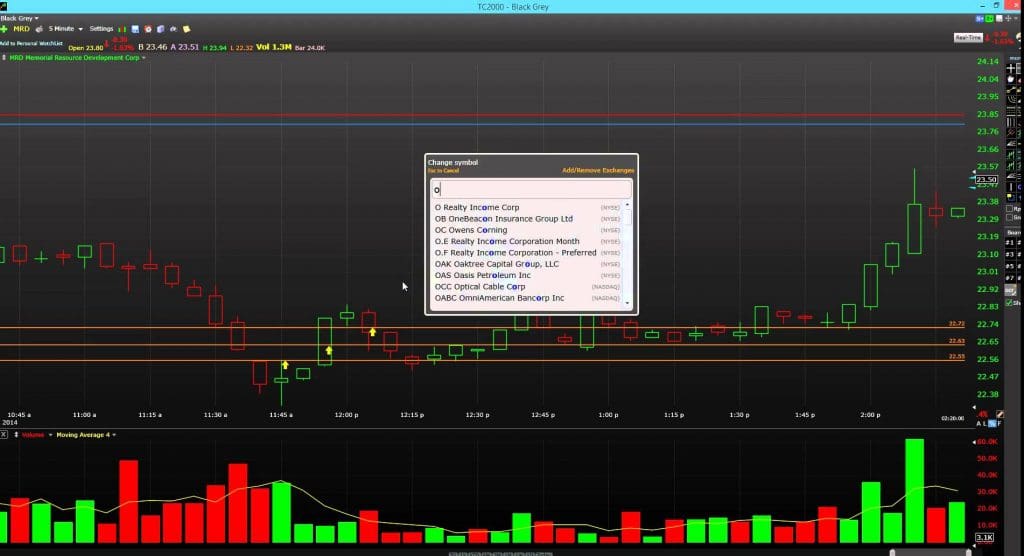Image resolution: width=1024 pixels, height=556 pixels.
Task: Select OCC Optical Cable Corp
Action: (x=527, y=287)
